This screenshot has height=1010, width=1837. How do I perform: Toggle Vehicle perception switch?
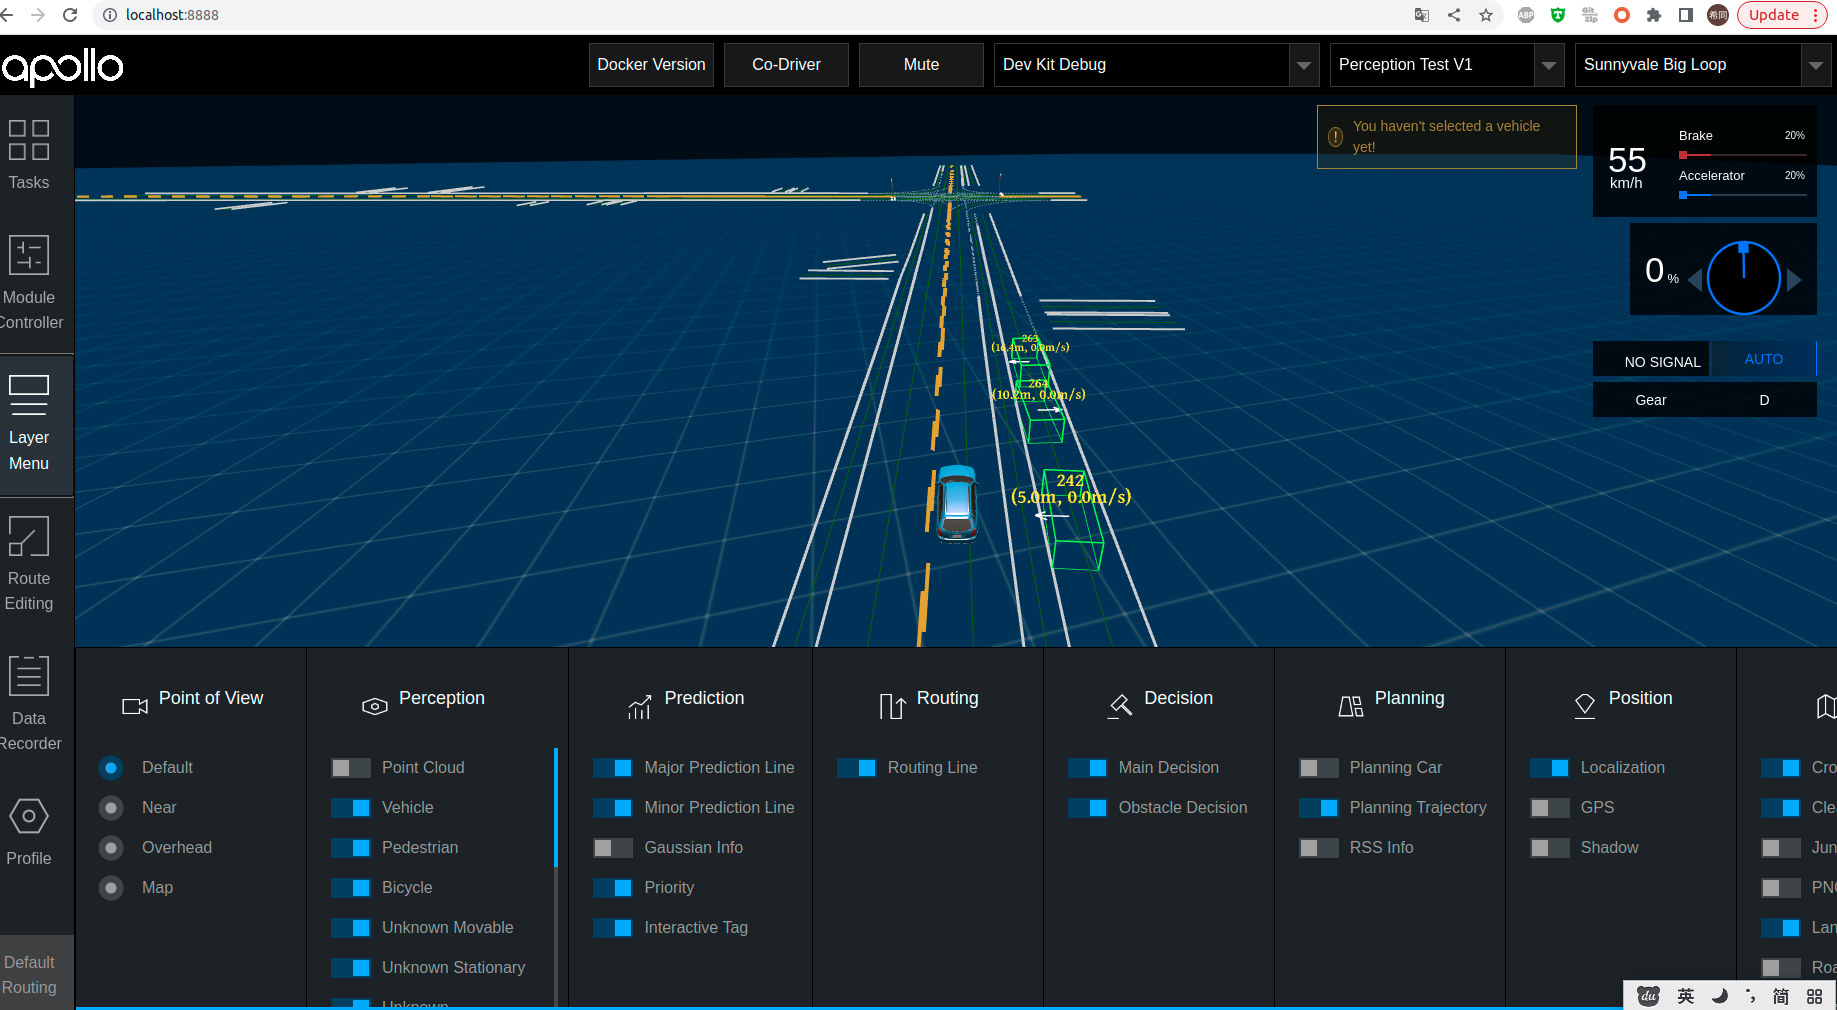click(x=351, y=808)
